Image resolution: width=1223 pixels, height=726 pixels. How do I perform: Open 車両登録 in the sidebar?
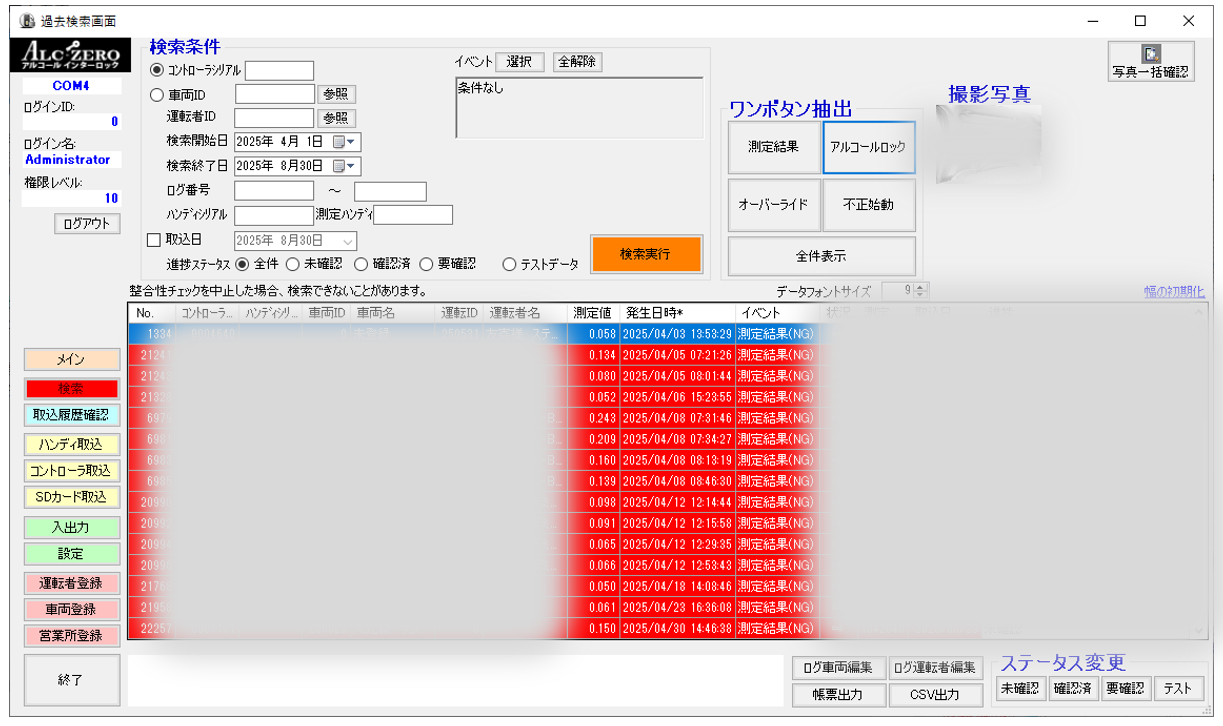tap(71, 609)
